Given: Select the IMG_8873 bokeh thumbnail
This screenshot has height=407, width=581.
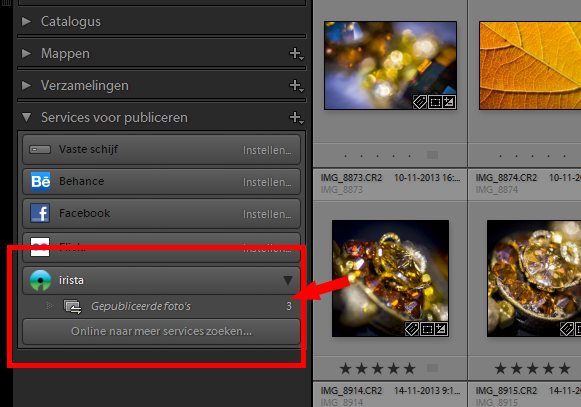Looking at the screenshot, I should coord(391,66).
